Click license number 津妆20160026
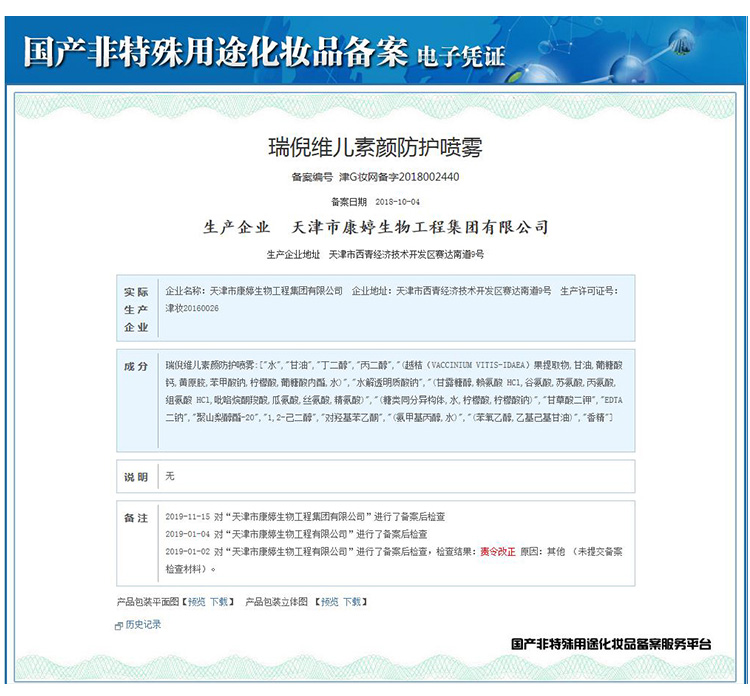750x696 pixels. (192, 309)
